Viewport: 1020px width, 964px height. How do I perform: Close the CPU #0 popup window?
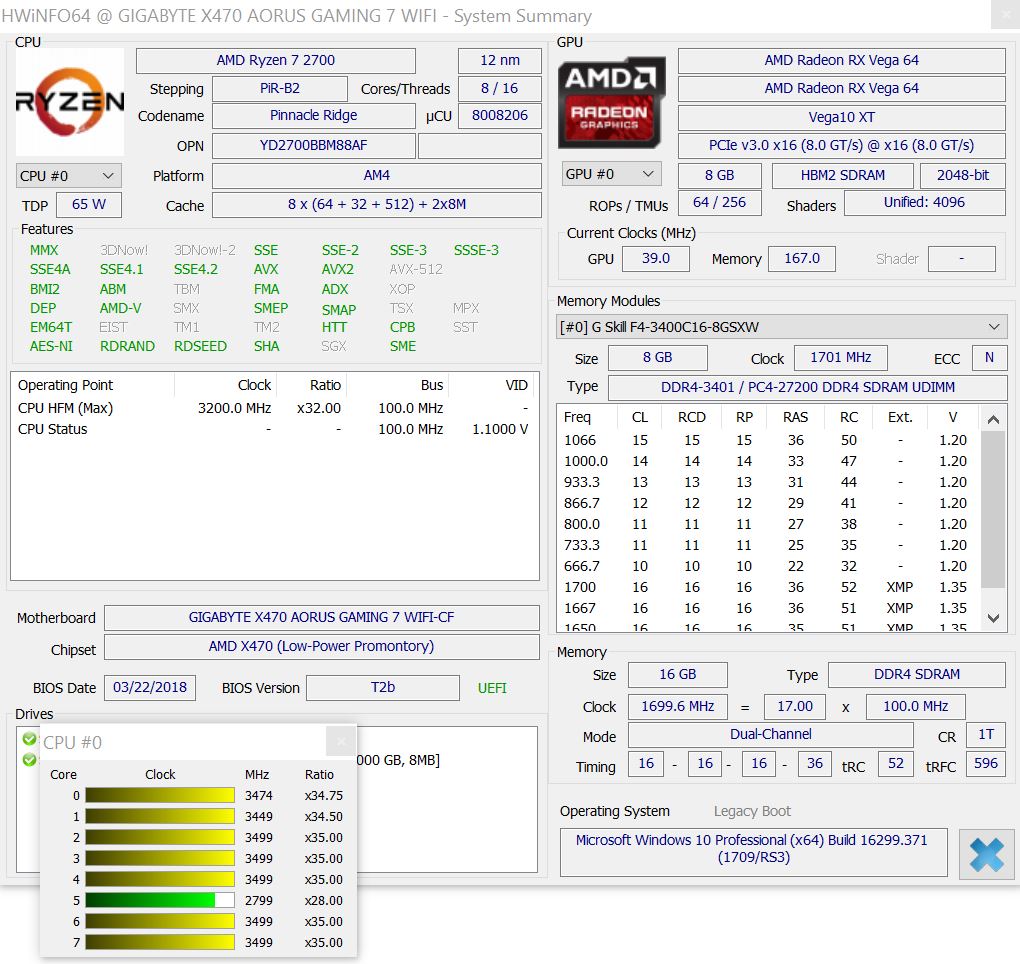pos(340,741)
